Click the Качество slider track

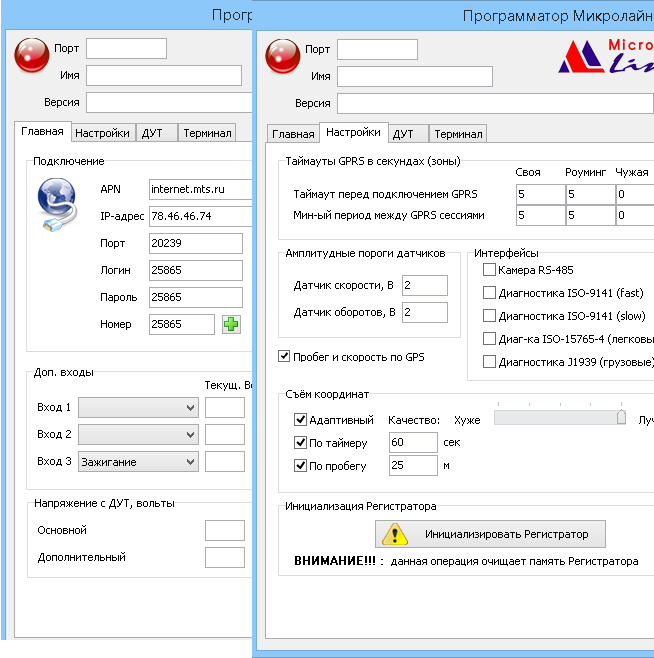click(x=560, y=418)
